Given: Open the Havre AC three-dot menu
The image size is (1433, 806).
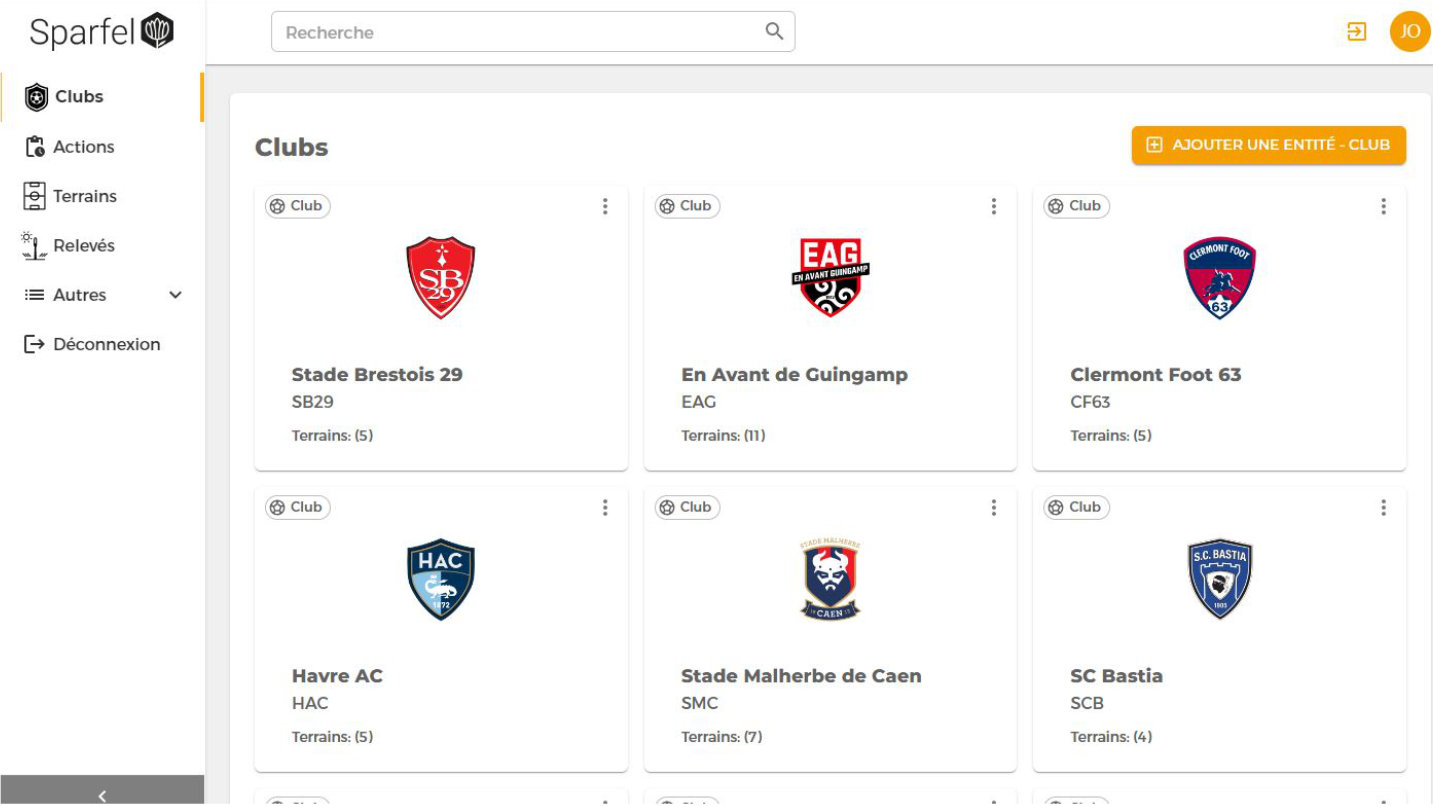Looking at the screenshot, I should [x=604, y=507].
